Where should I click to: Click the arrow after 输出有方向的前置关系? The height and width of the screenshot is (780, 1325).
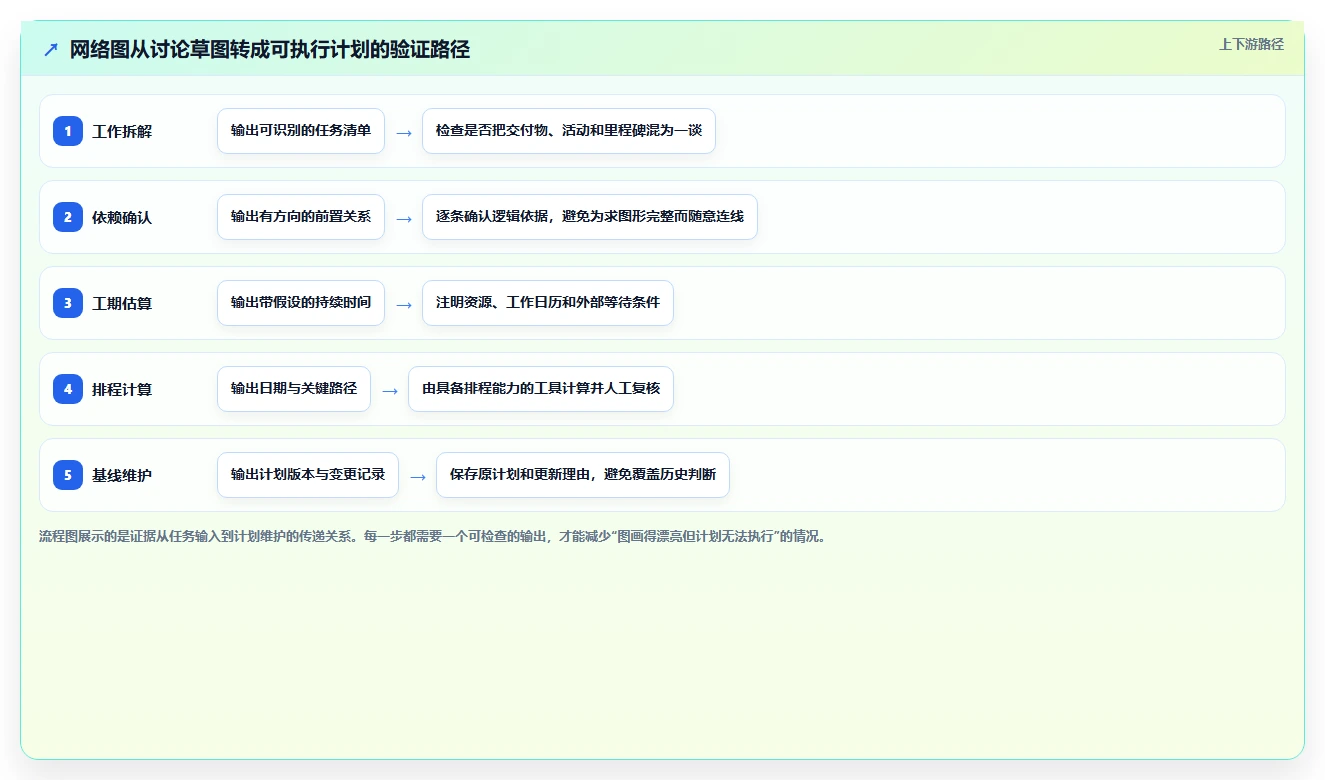pos(404,218)
